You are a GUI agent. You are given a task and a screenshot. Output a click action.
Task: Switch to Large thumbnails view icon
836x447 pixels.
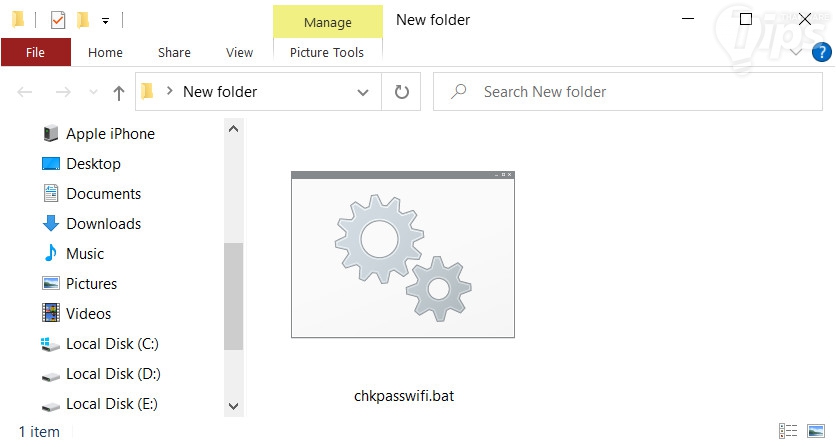point(815,431)
